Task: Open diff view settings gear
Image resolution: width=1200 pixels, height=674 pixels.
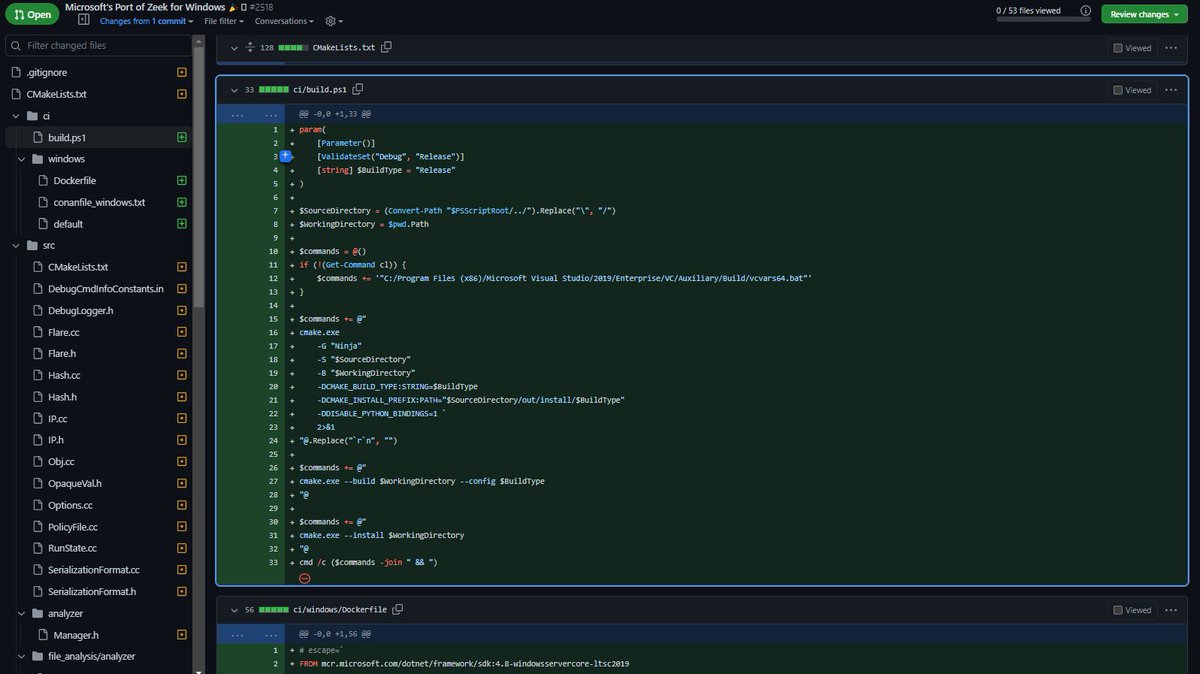Action: coord(330,20)
